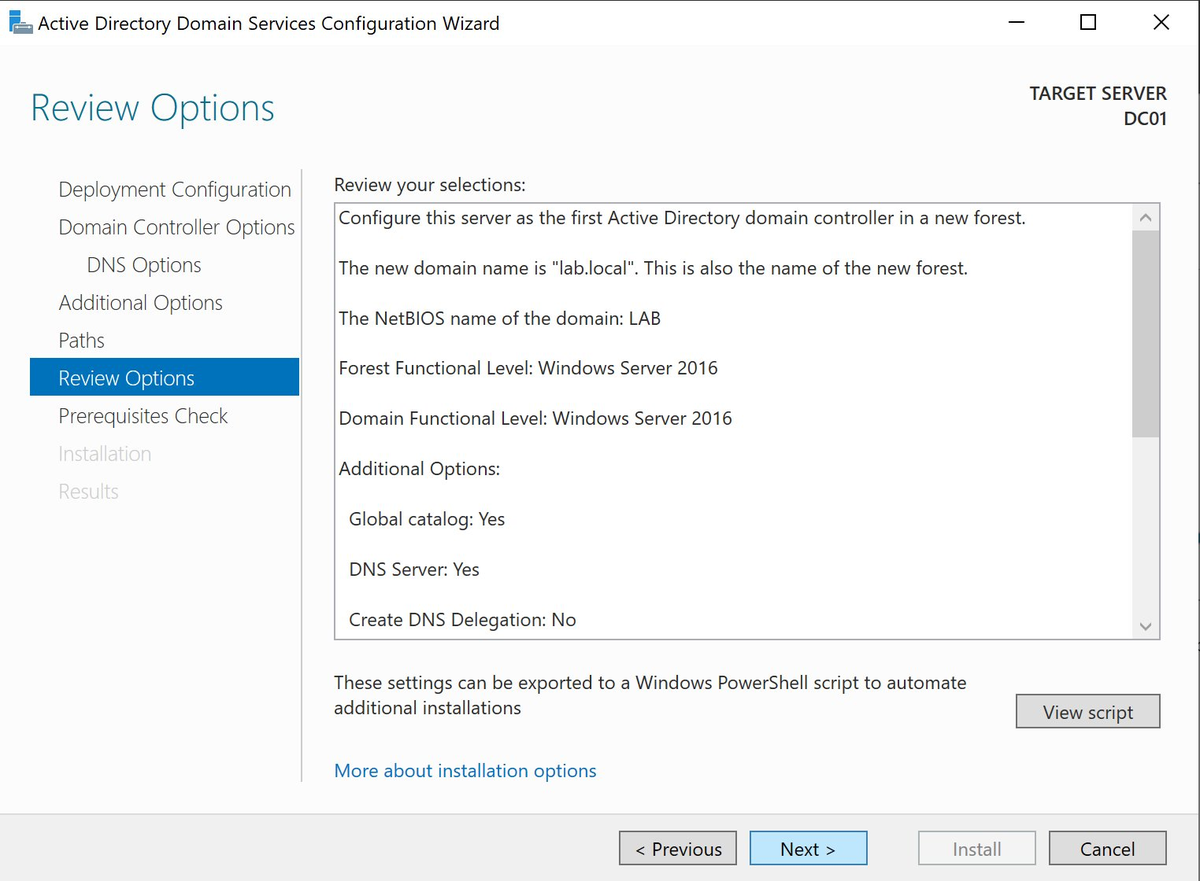Go back with the Previous button
The width and height of the screenshot is (1200, 881).
point(677,848)
